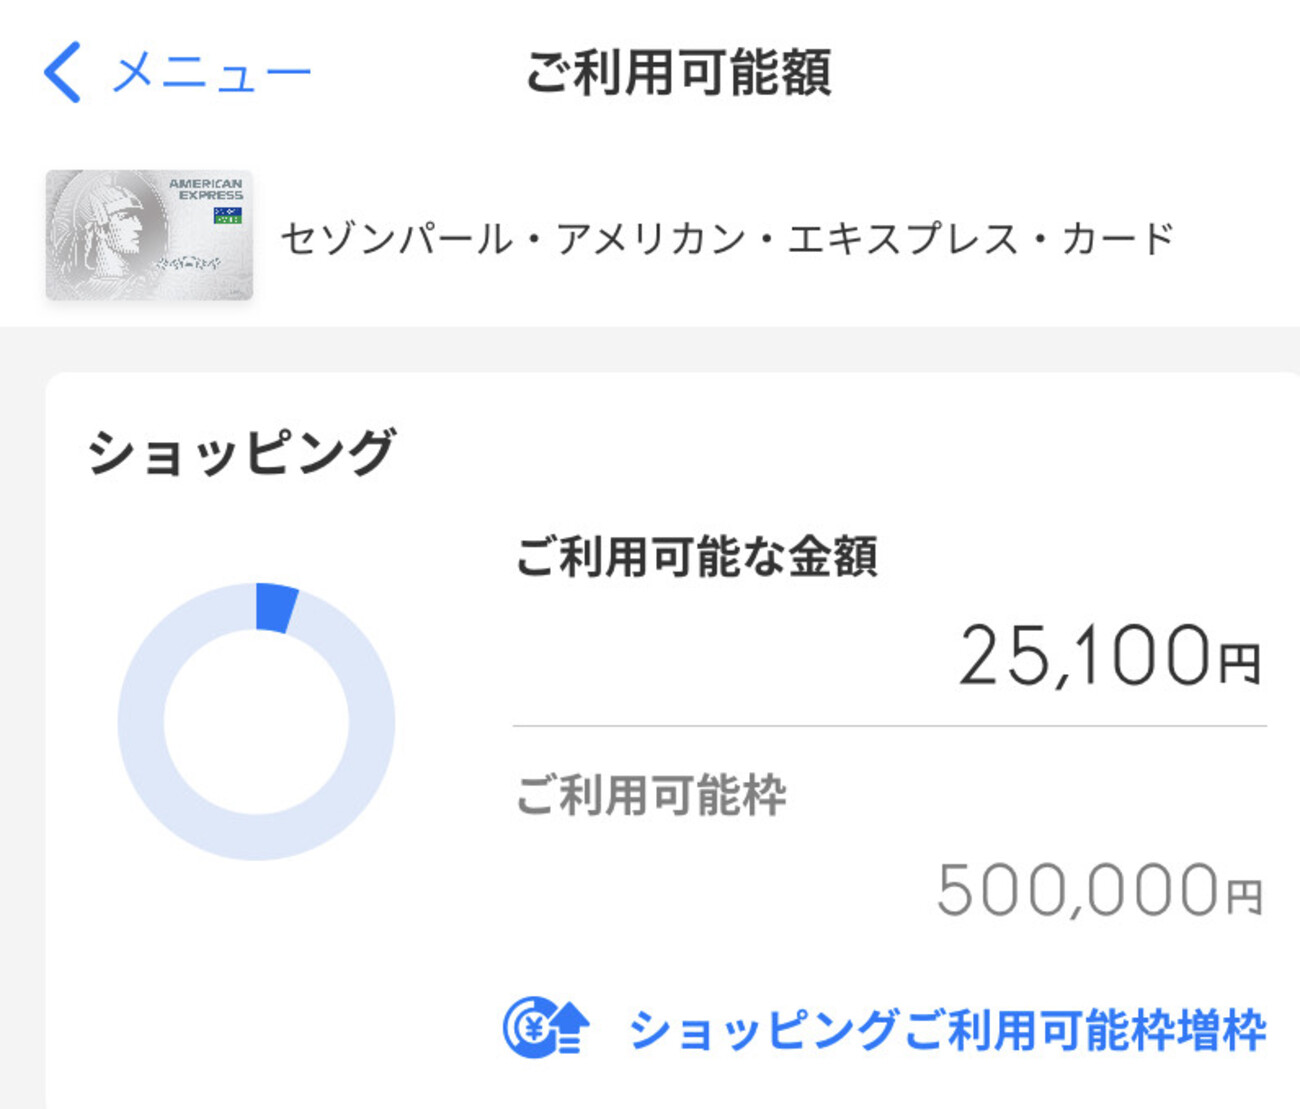This screenshot has height=1109, width=1300.
Task: Go back via the メニュー label
Action: [x=212, y=74]
